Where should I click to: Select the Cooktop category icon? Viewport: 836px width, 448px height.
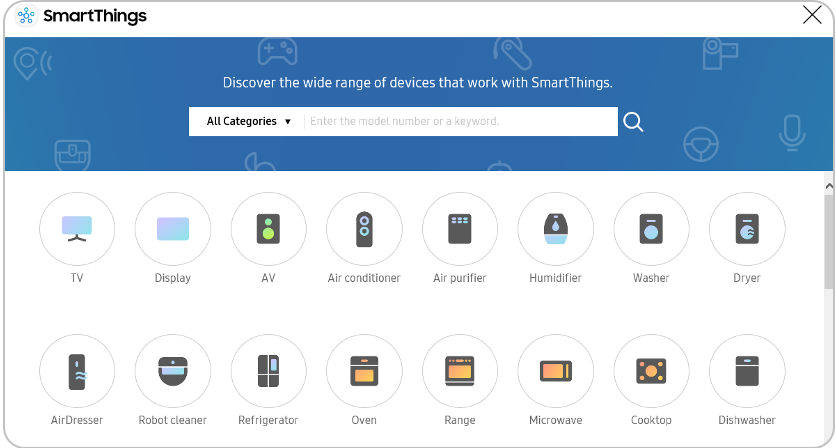(x=651, y=372)
